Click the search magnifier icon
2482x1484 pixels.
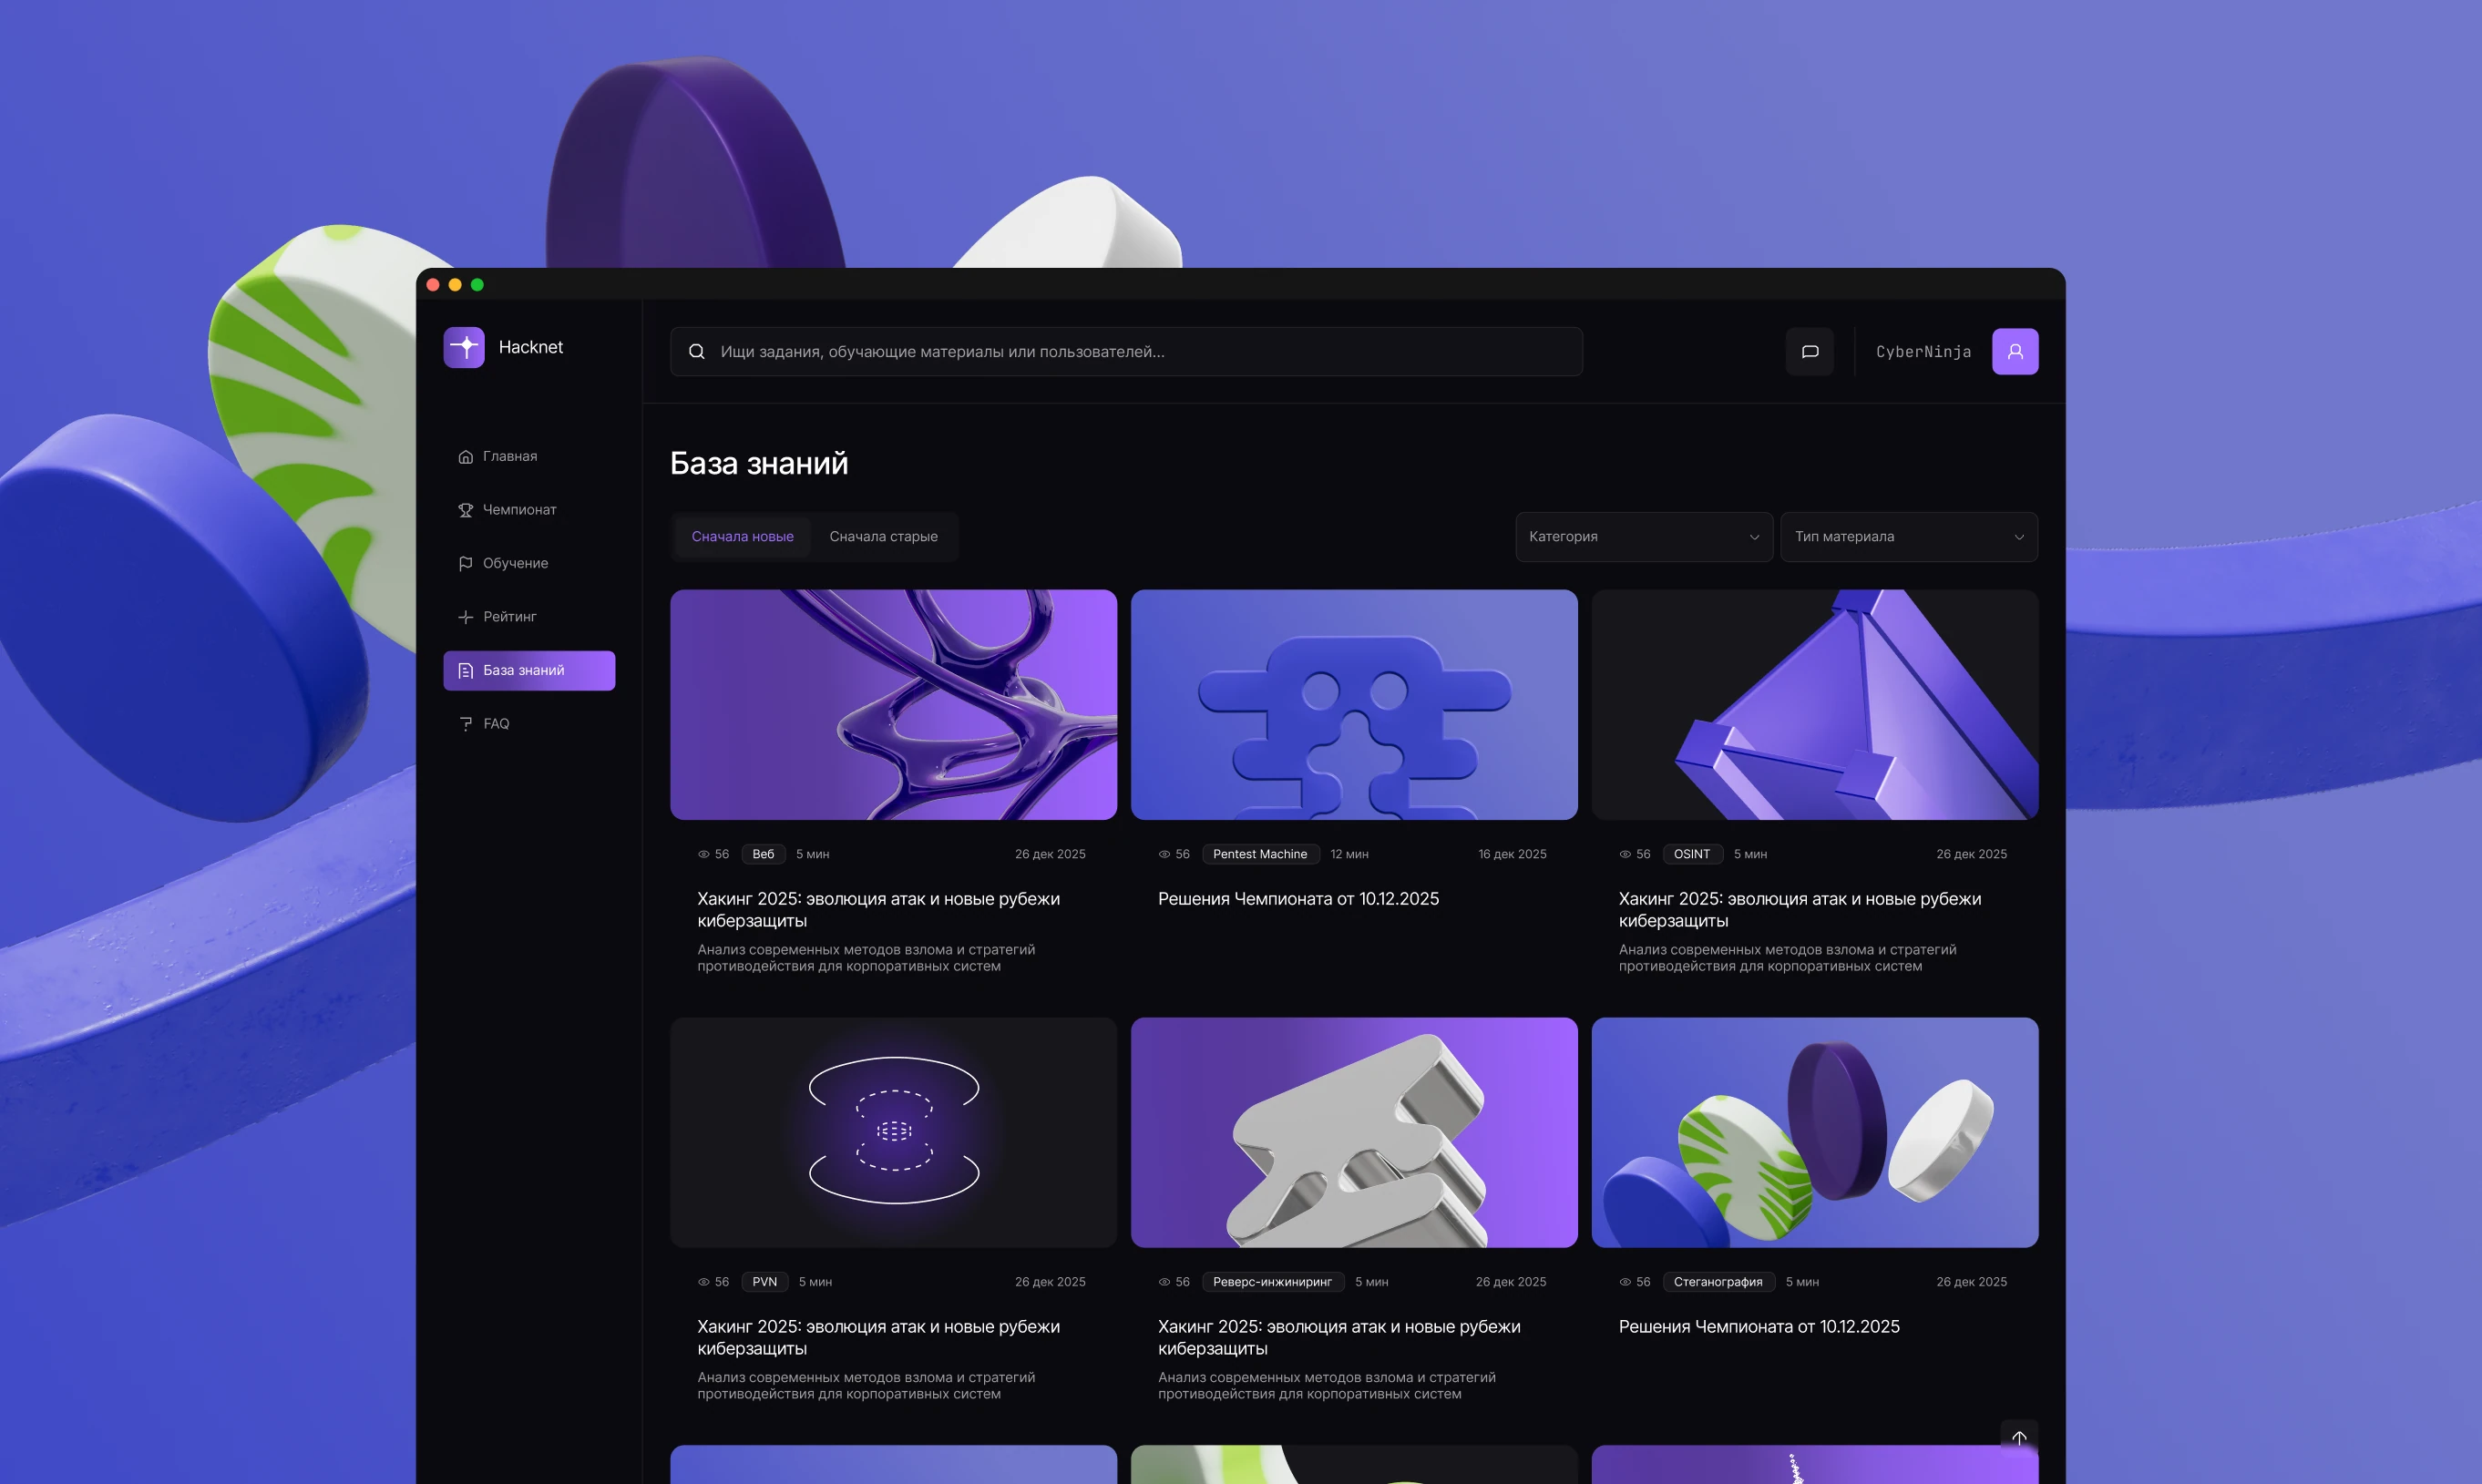(697, 352)
